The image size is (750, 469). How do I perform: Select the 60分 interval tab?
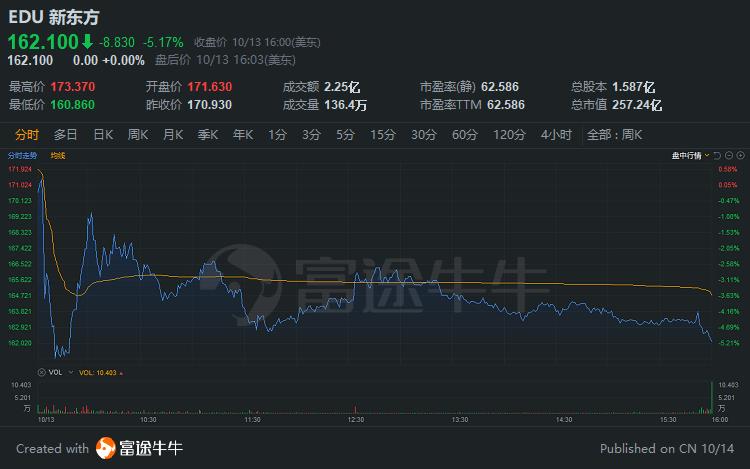tap(464, 135)
